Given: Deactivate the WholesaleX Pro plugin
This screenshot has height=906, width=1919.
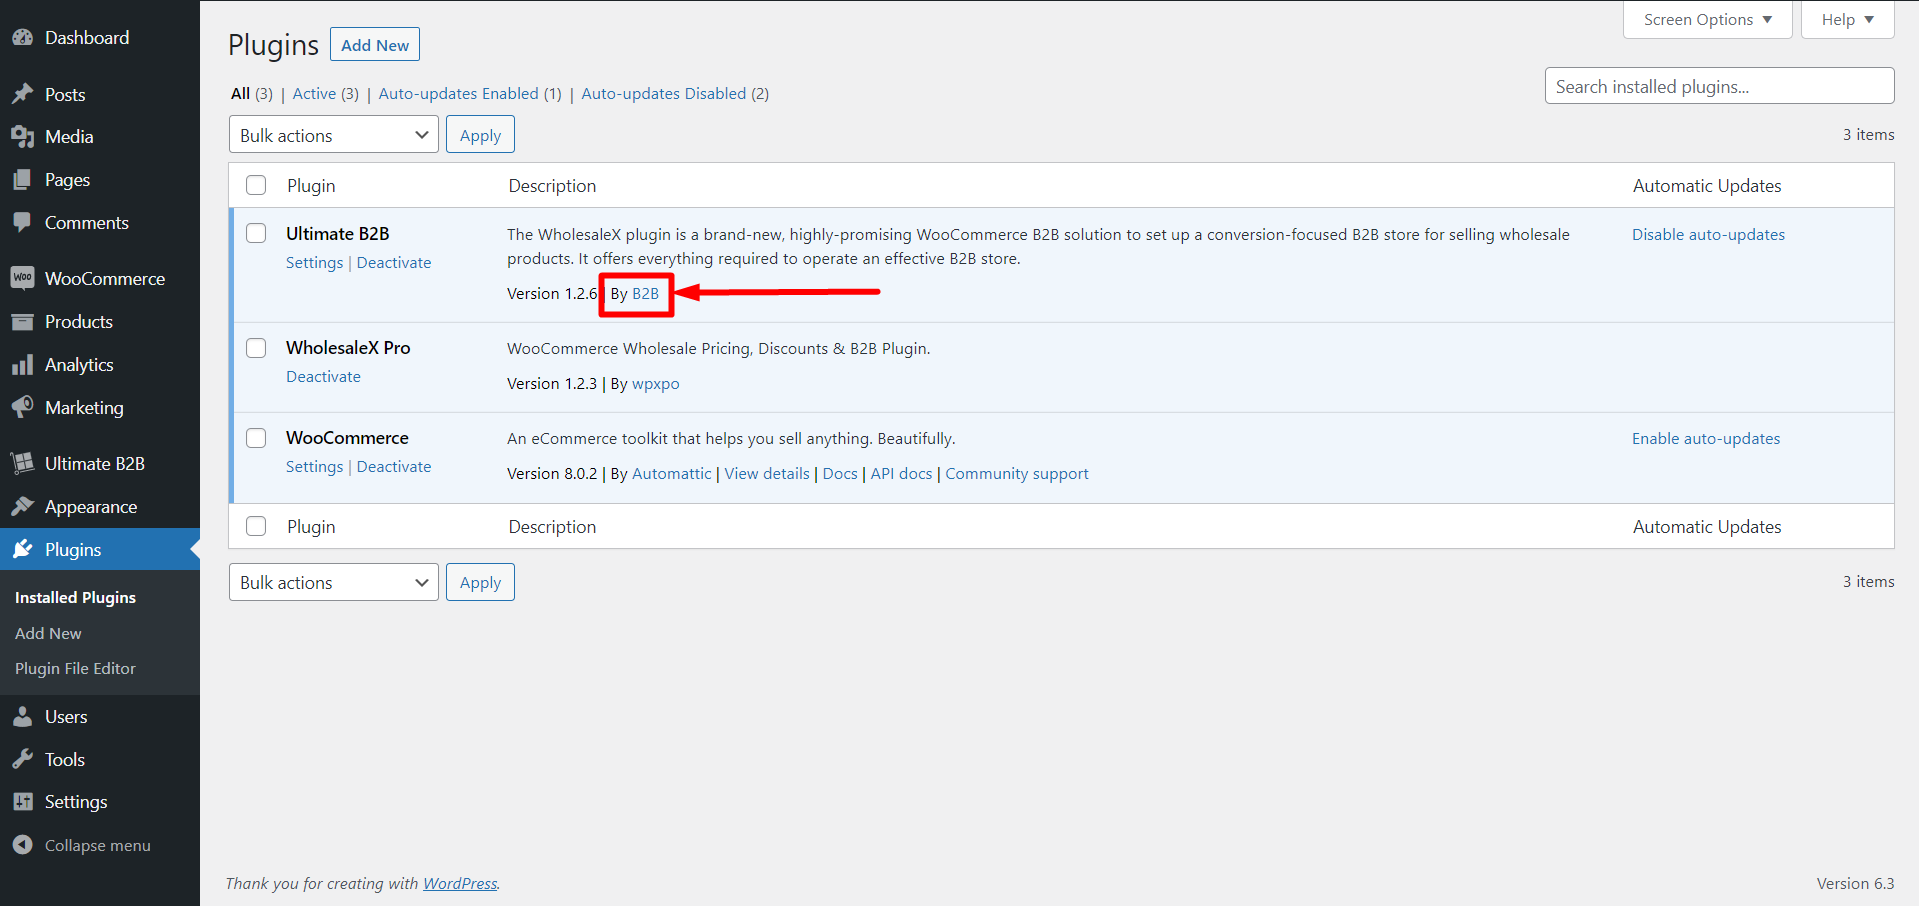Looking at the screenshot, I should point(323,376).
